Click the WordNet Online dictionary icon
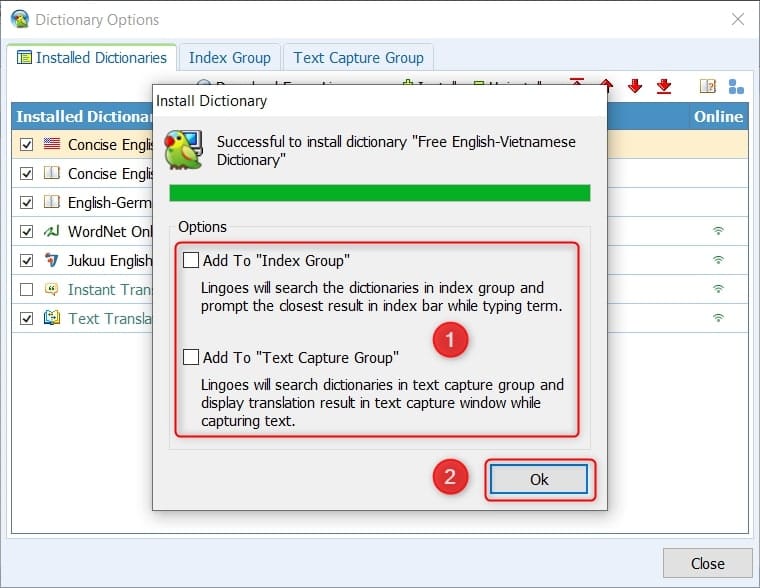 52,231
